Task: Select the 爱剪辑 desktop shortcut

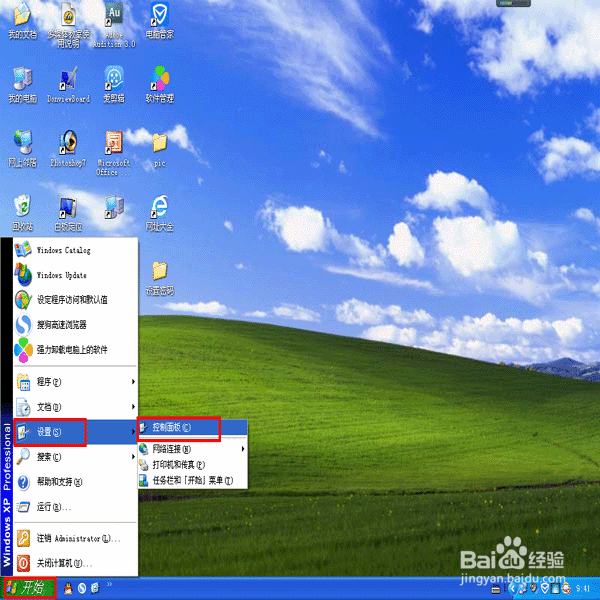Action: click(x=114, y=85)
